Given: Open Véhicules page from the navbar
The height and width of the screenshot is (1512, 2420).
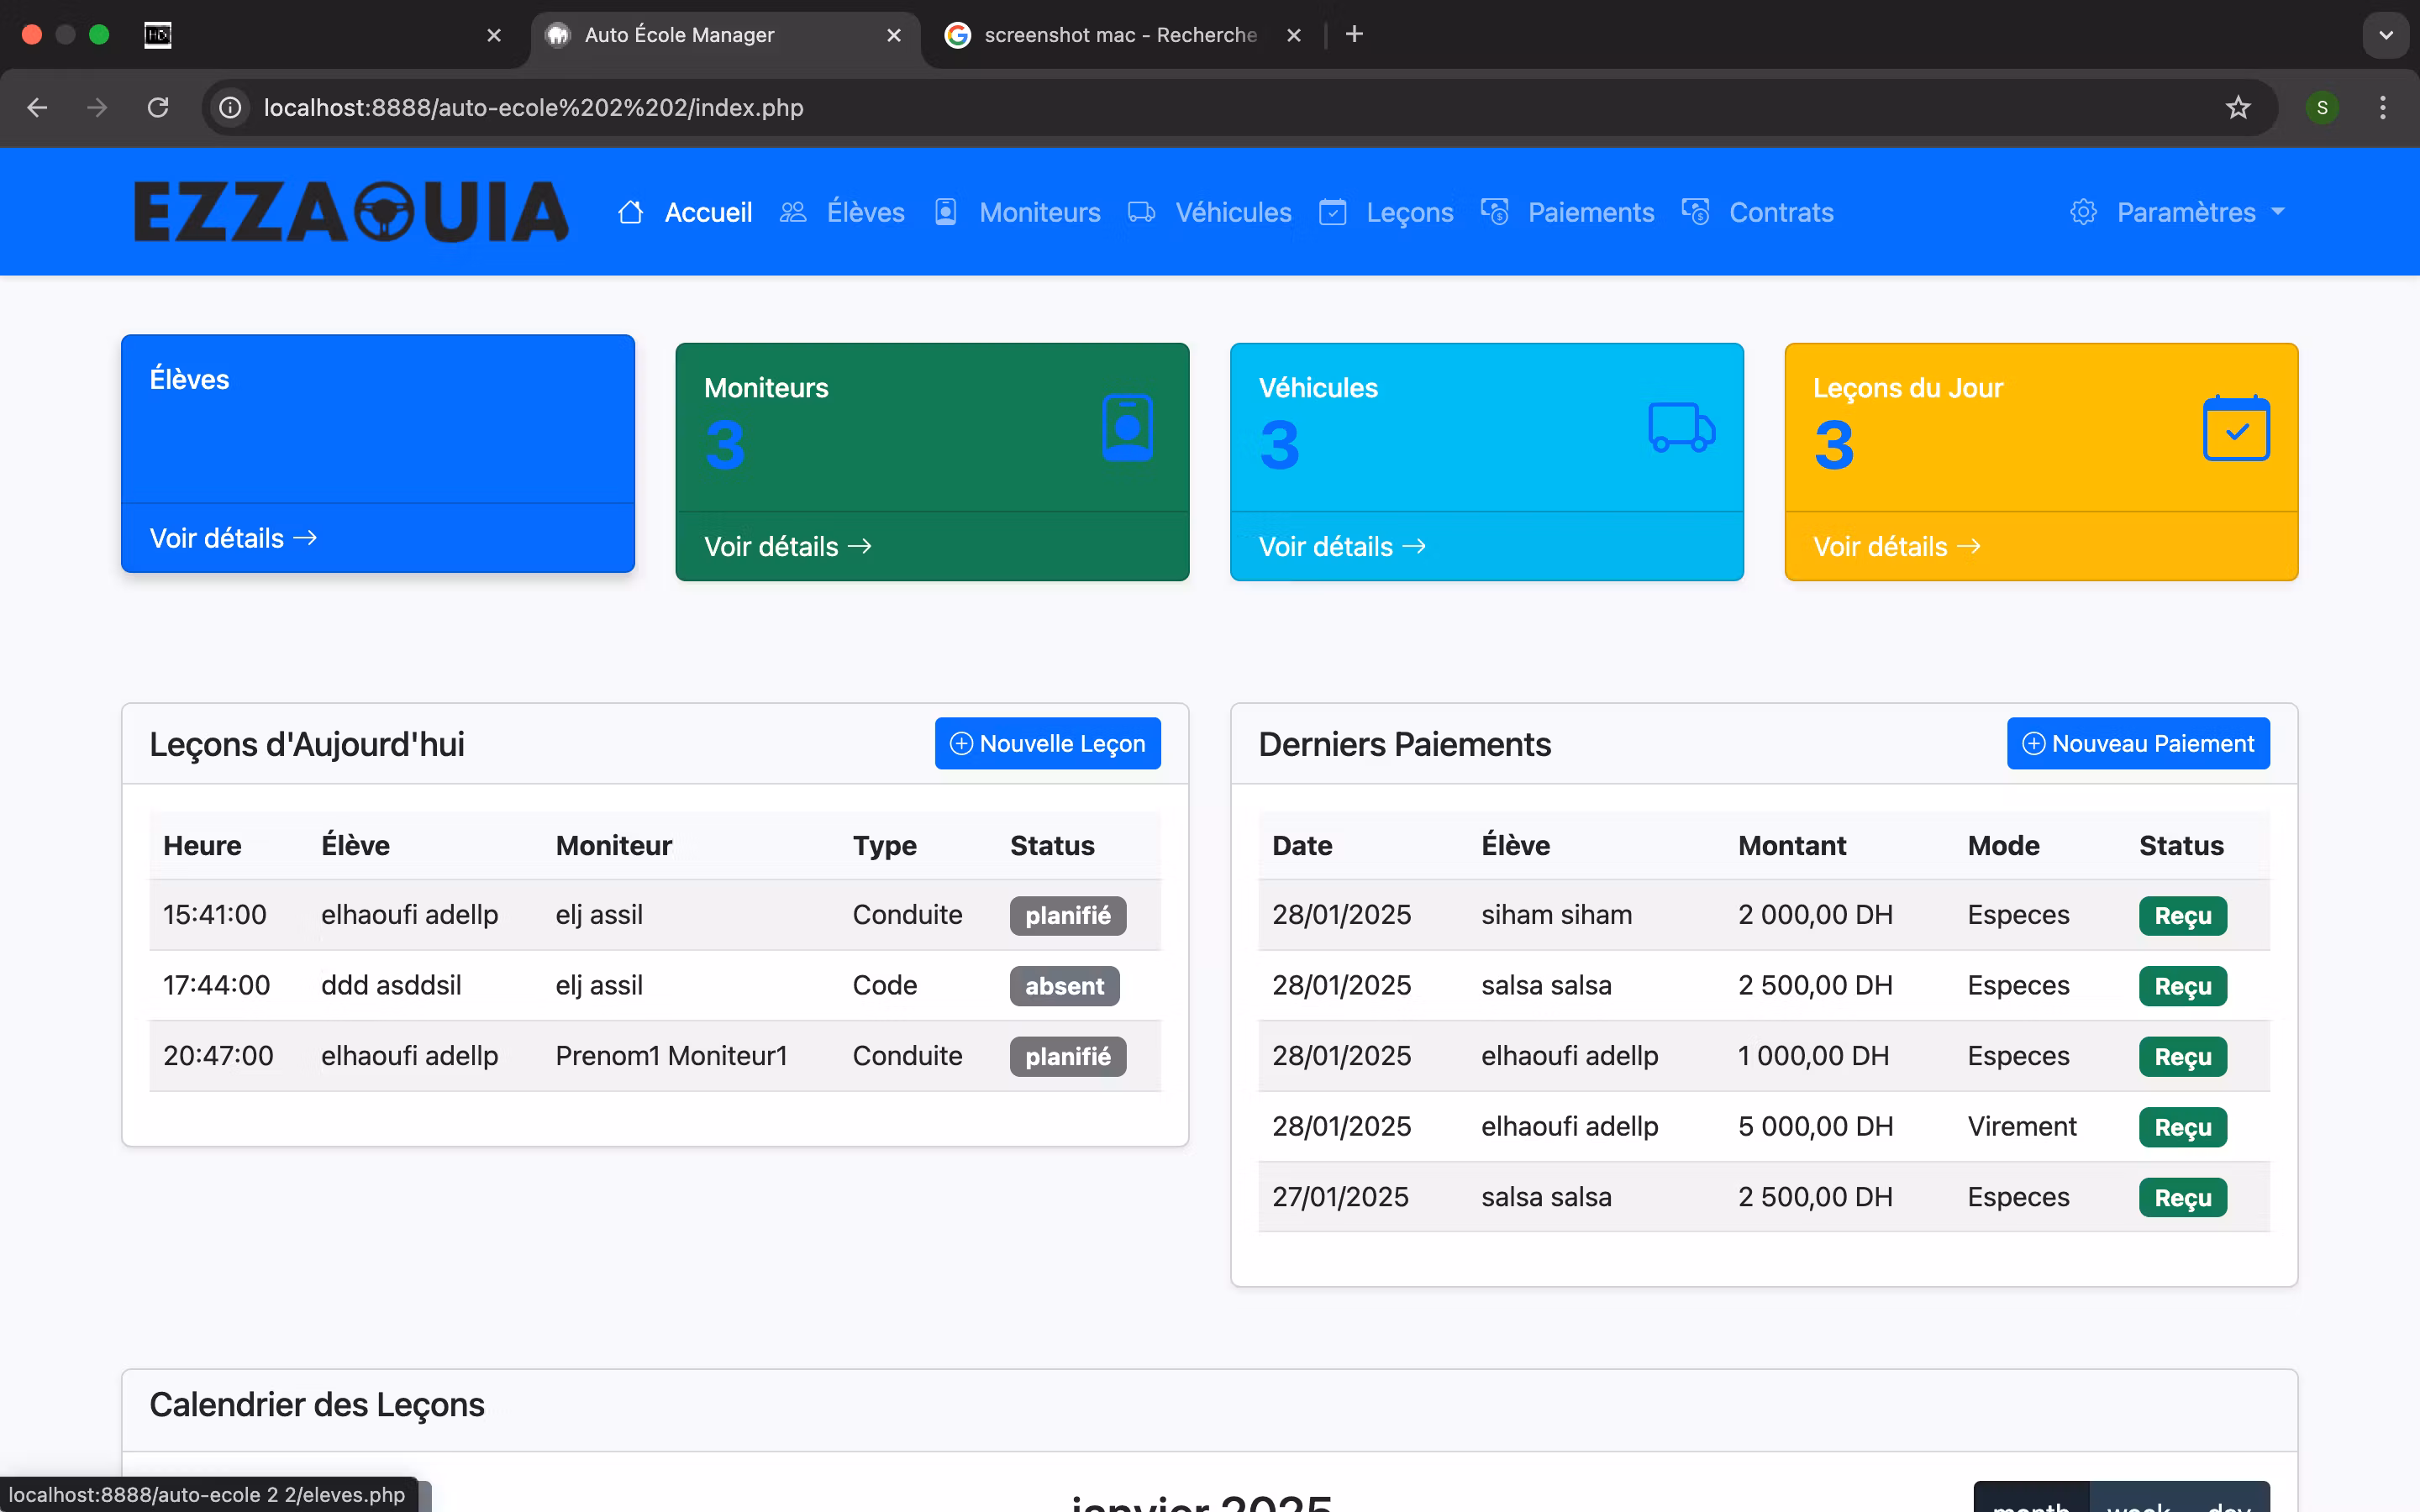Looking at the screenshot, I should click(1233, 212).
